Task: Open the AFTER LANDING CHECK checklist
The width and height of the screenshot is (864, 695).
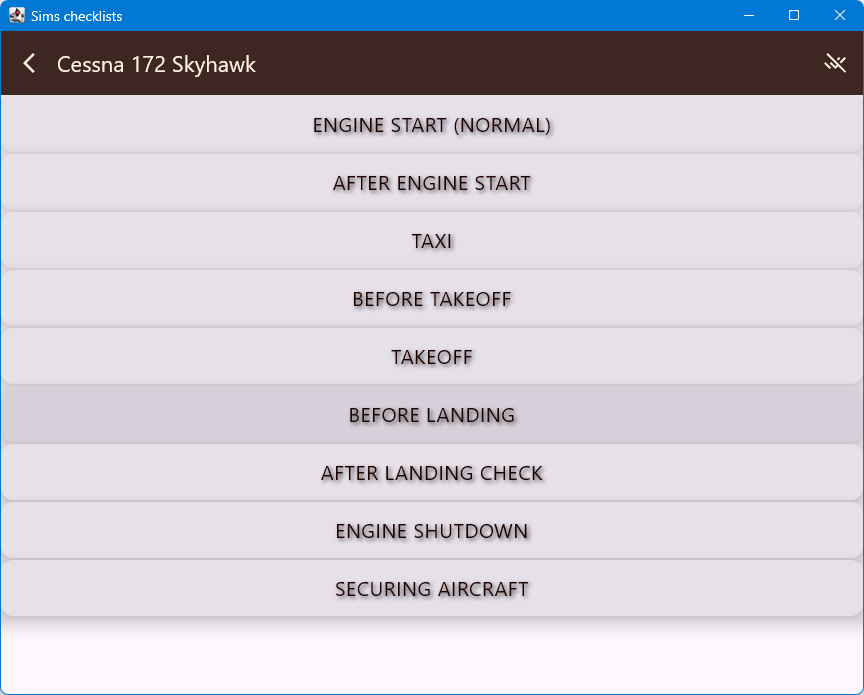Action: click(x=432, y=473)
